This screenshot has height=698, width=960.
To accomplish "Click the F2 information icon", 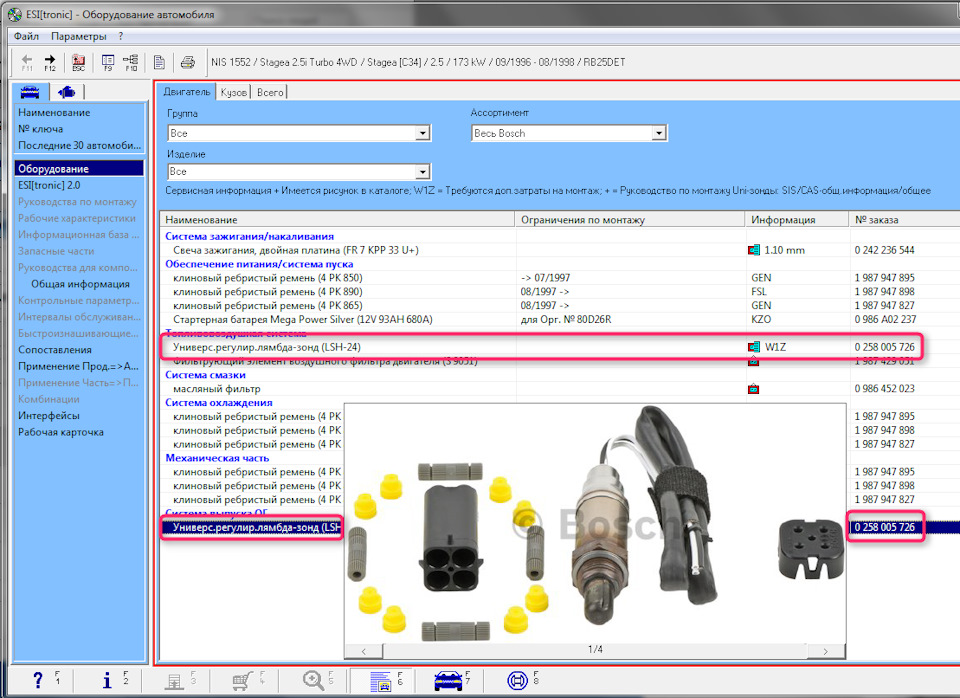I will [108, 680].
